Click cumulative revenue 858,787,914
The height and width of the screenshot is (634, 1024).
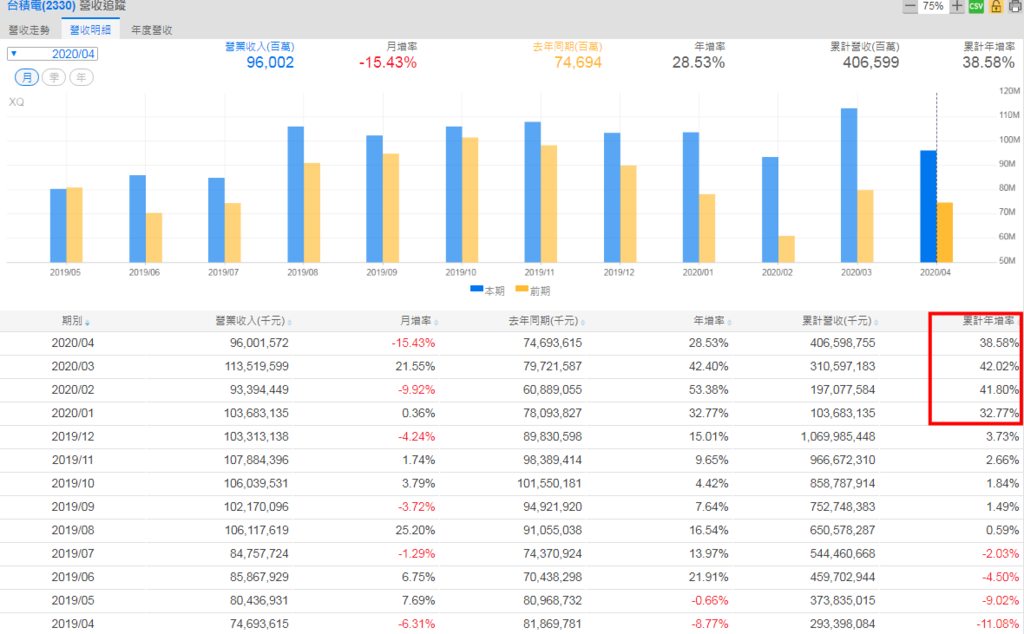pos(842,483)
